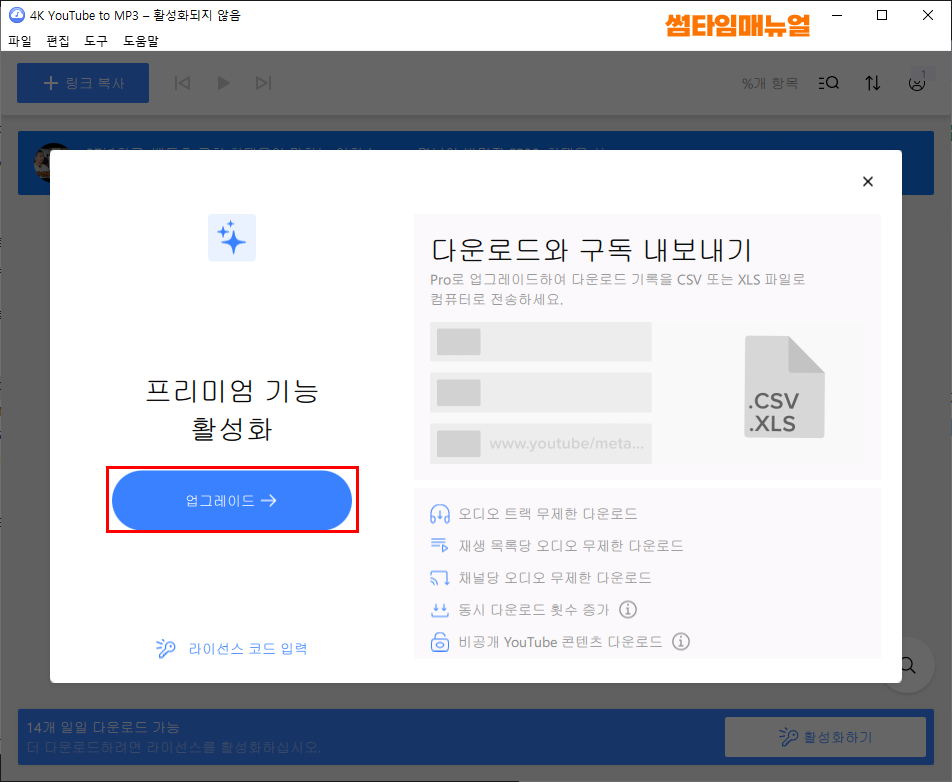Click the smiley notification icon
This screenshot has width=952, height=782.
coord(917,82)
